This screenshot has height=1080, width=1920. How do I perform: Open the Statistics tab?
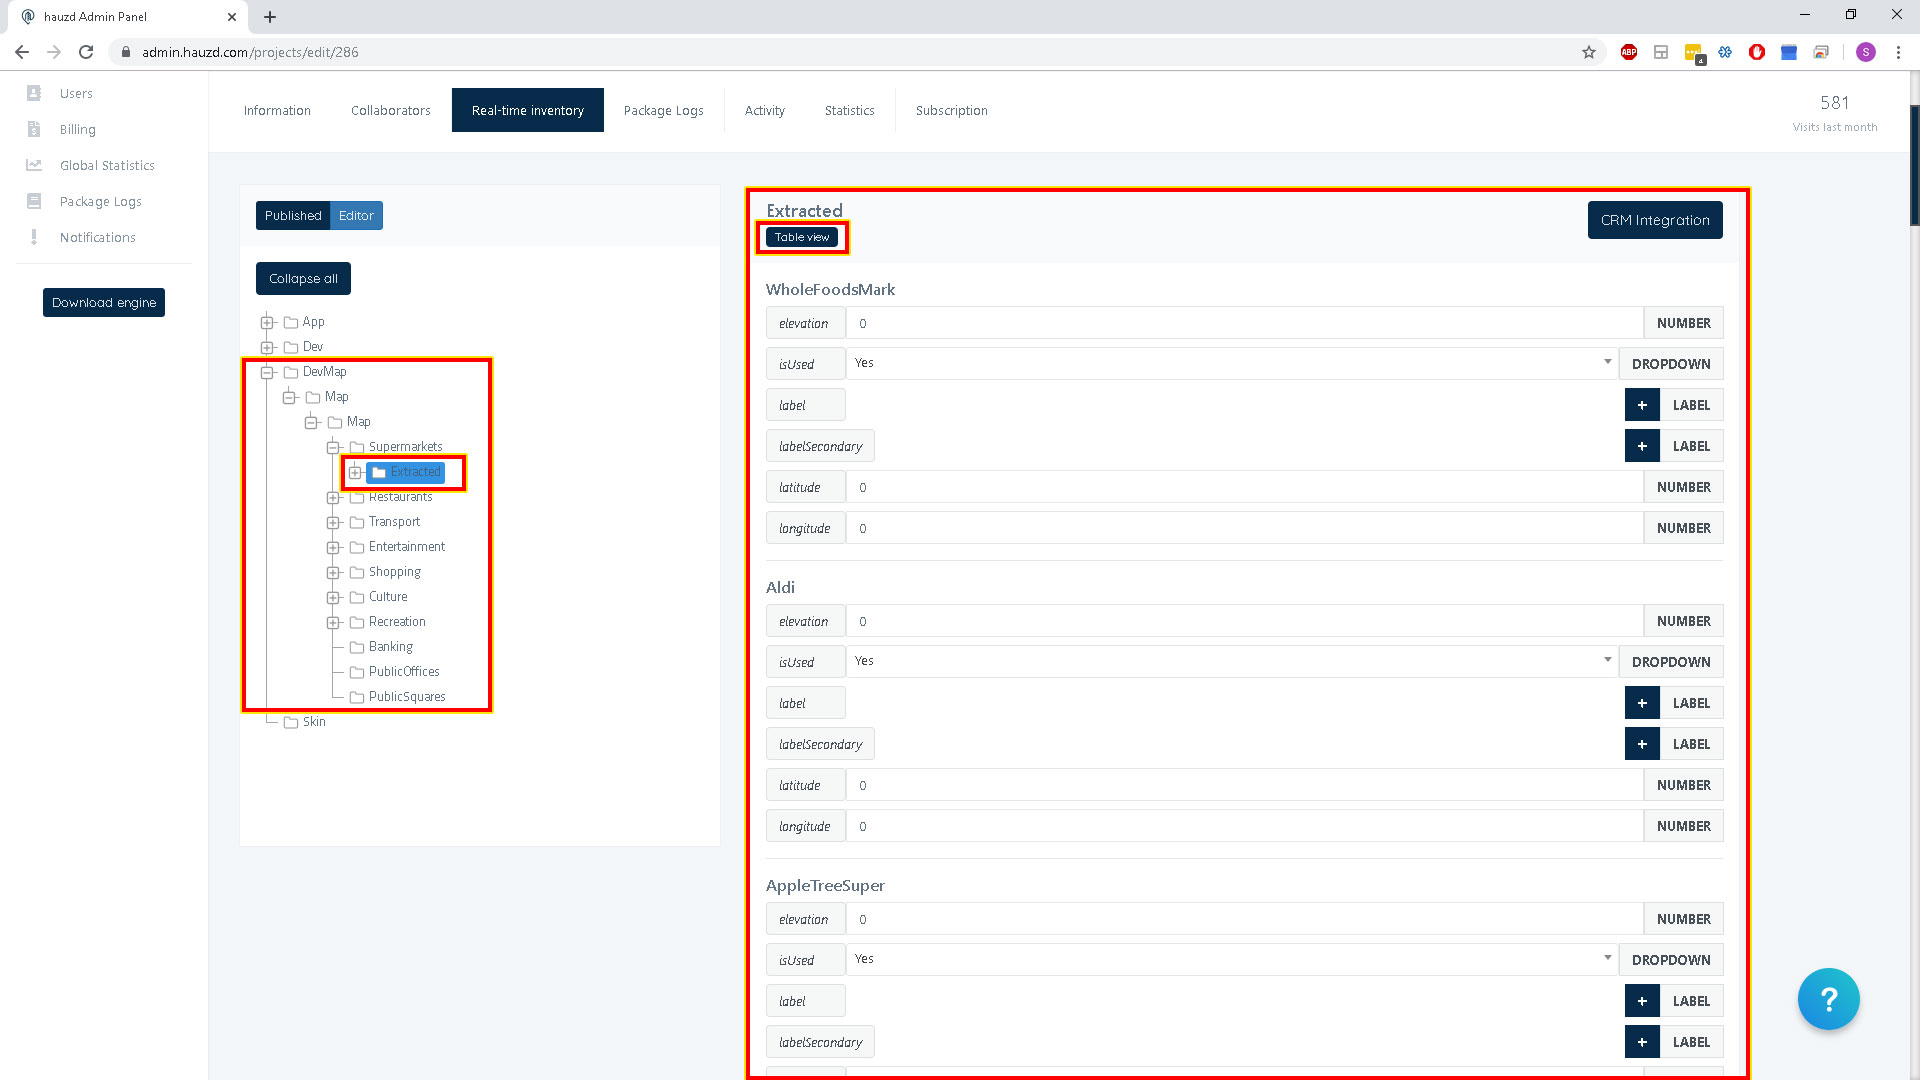click(849, 110)
